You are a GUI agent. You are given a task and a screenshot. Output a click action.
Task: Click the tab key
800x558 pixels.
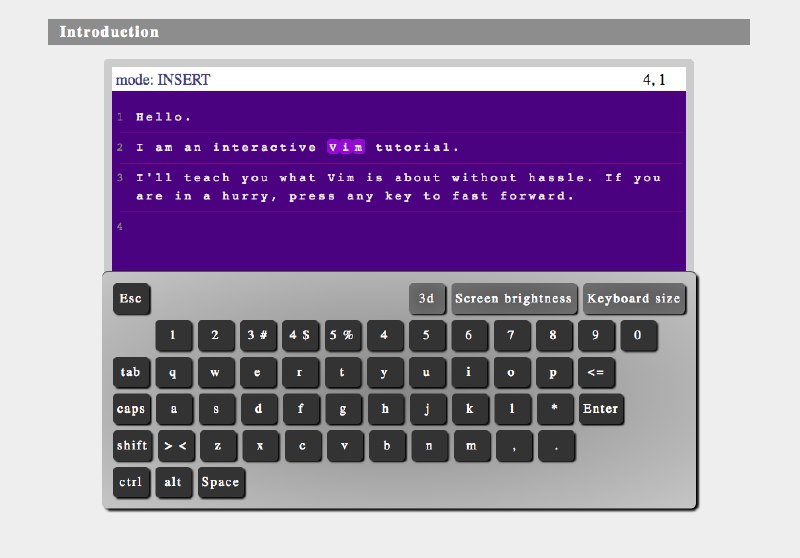(x=131, y=372)
